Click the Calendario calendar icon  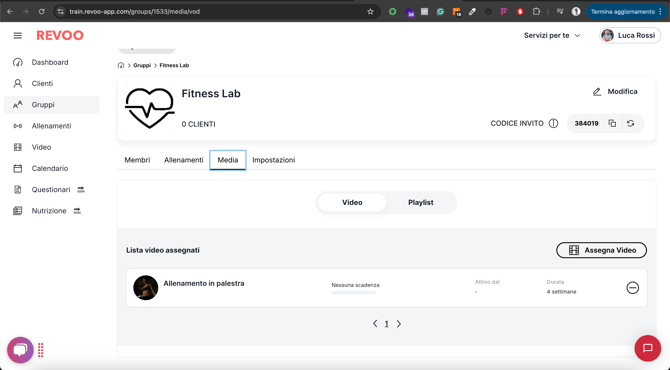pos(18,168)
